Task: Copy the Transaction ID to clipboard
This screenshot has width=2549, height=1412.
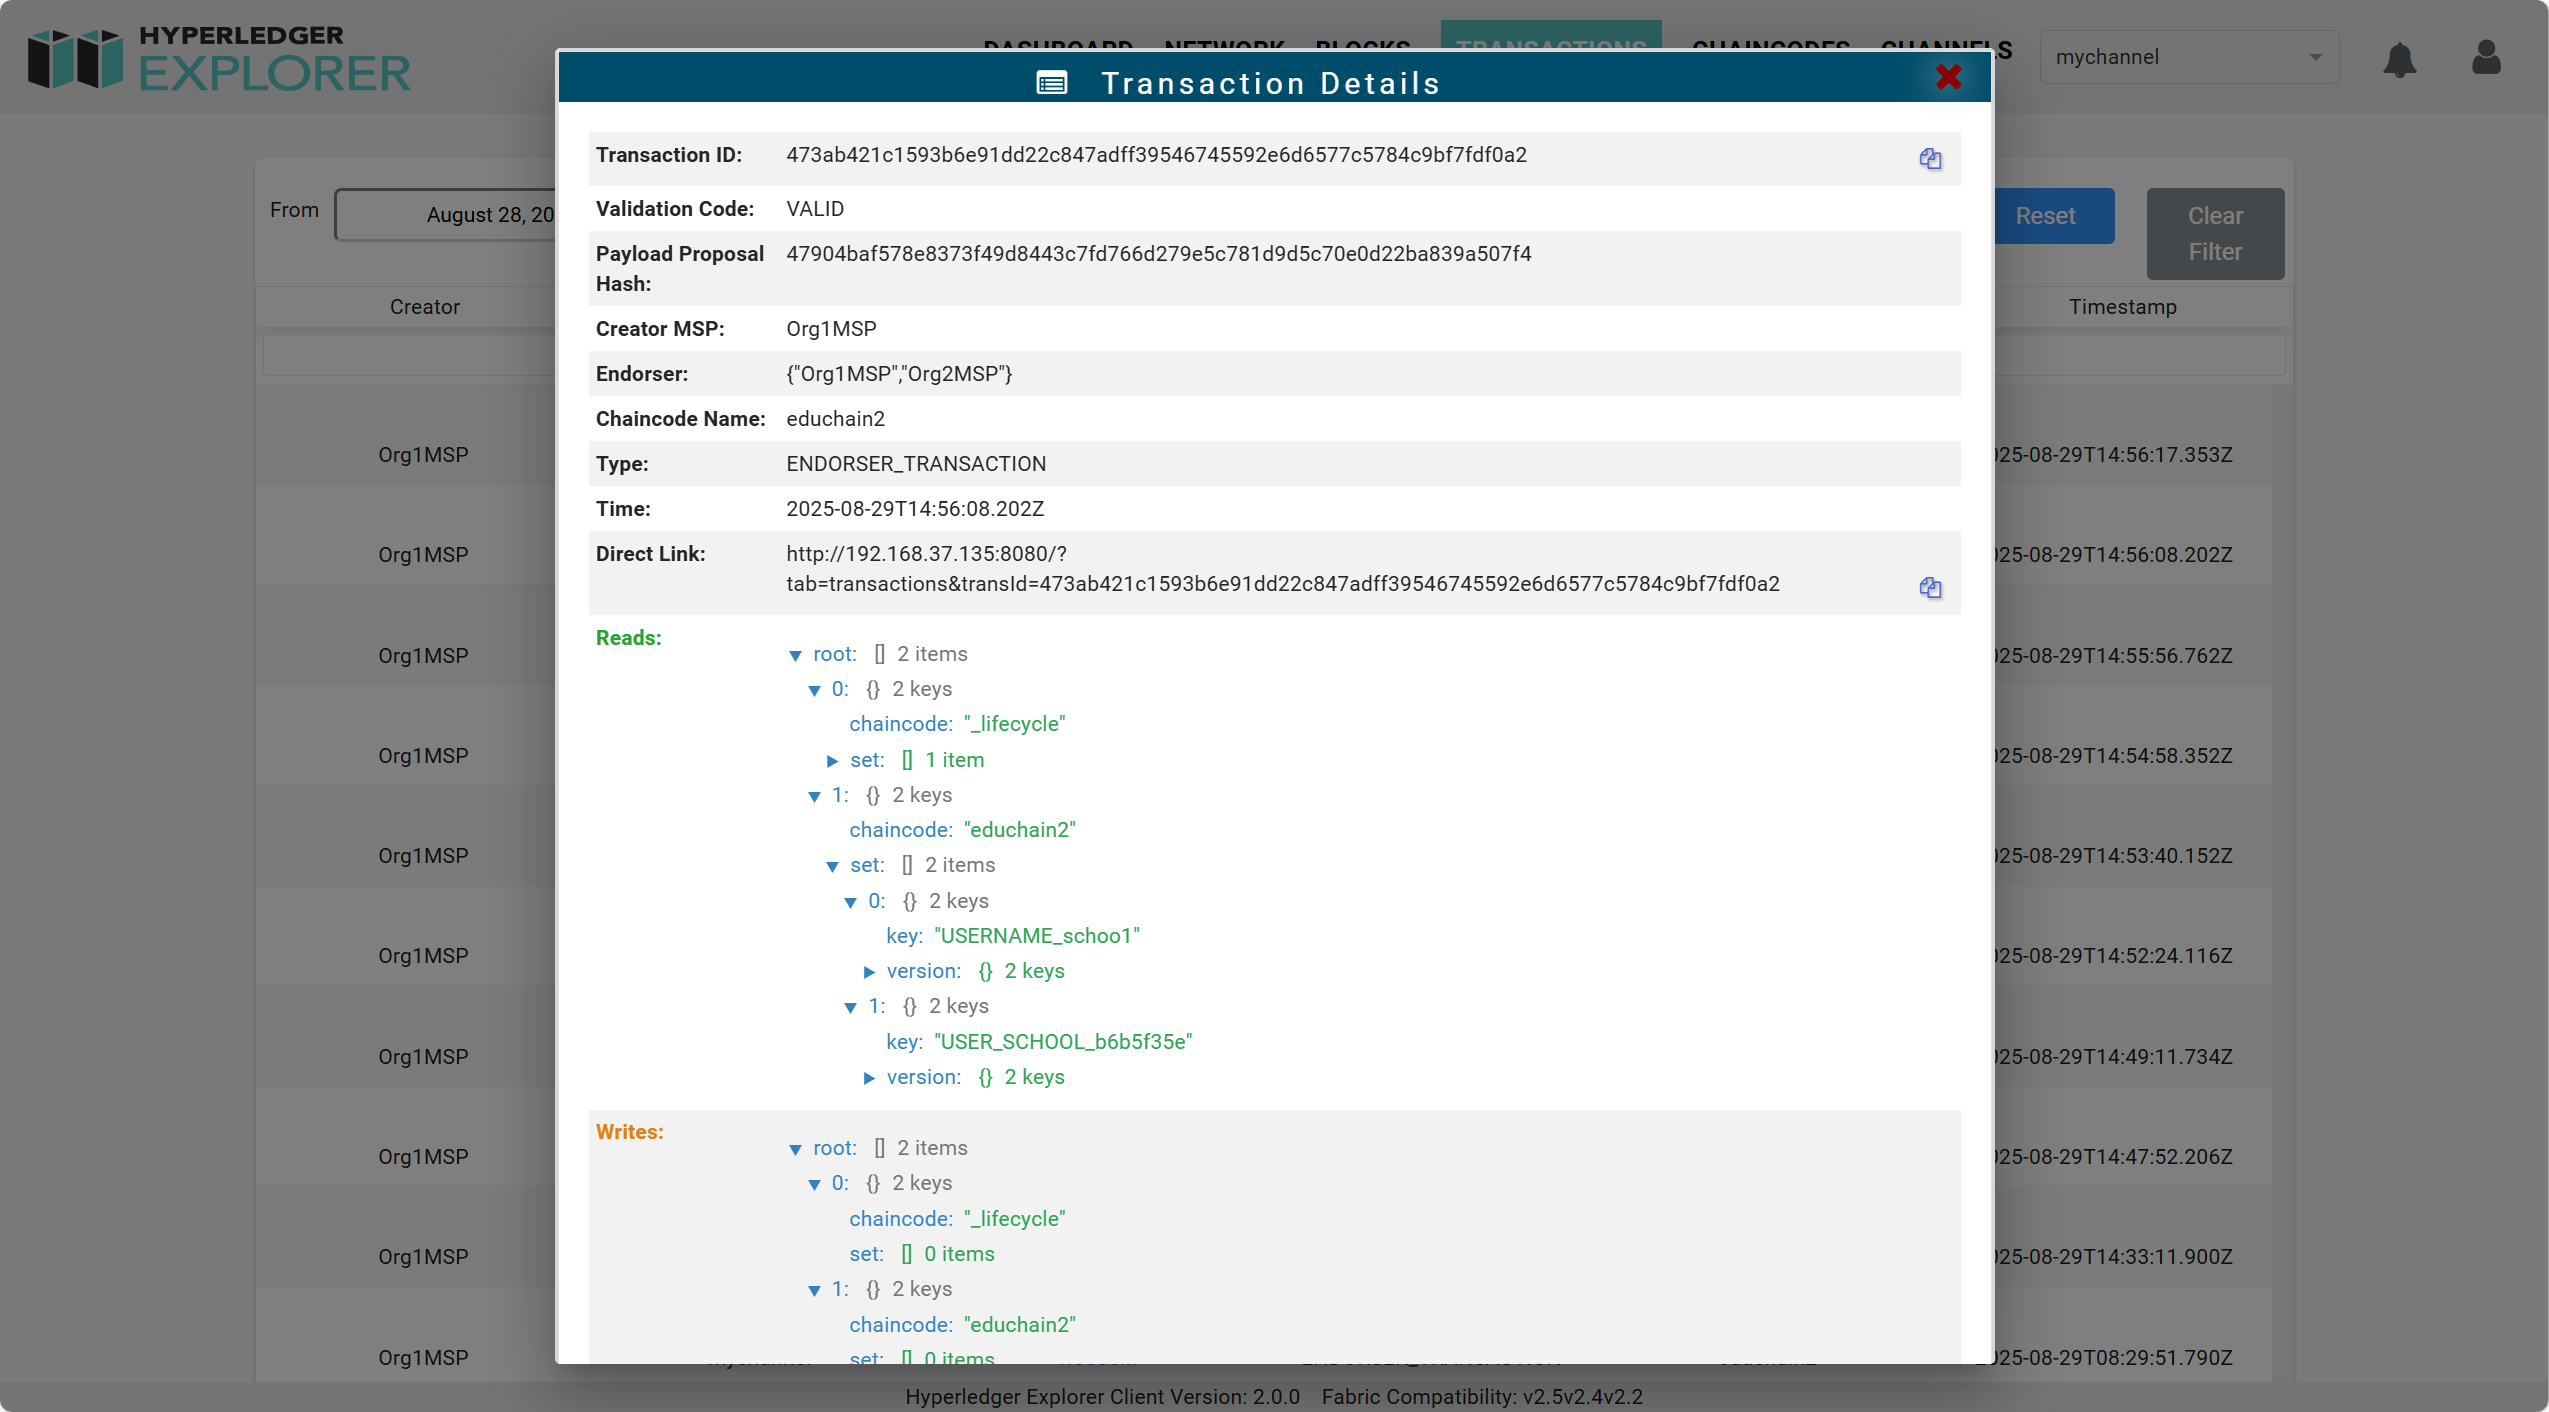Action: pyautogui.click(x=1930, y=158)
